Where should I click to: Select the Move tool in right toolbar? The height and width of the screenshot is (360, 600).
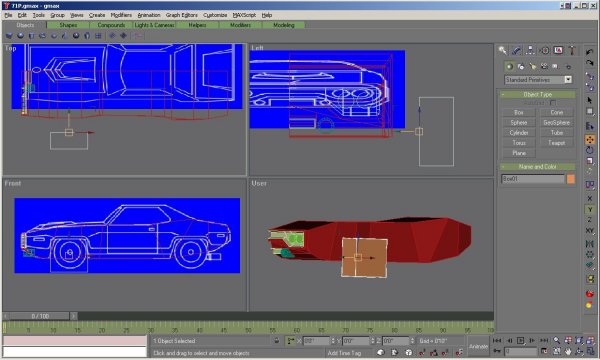click(590, 140)
